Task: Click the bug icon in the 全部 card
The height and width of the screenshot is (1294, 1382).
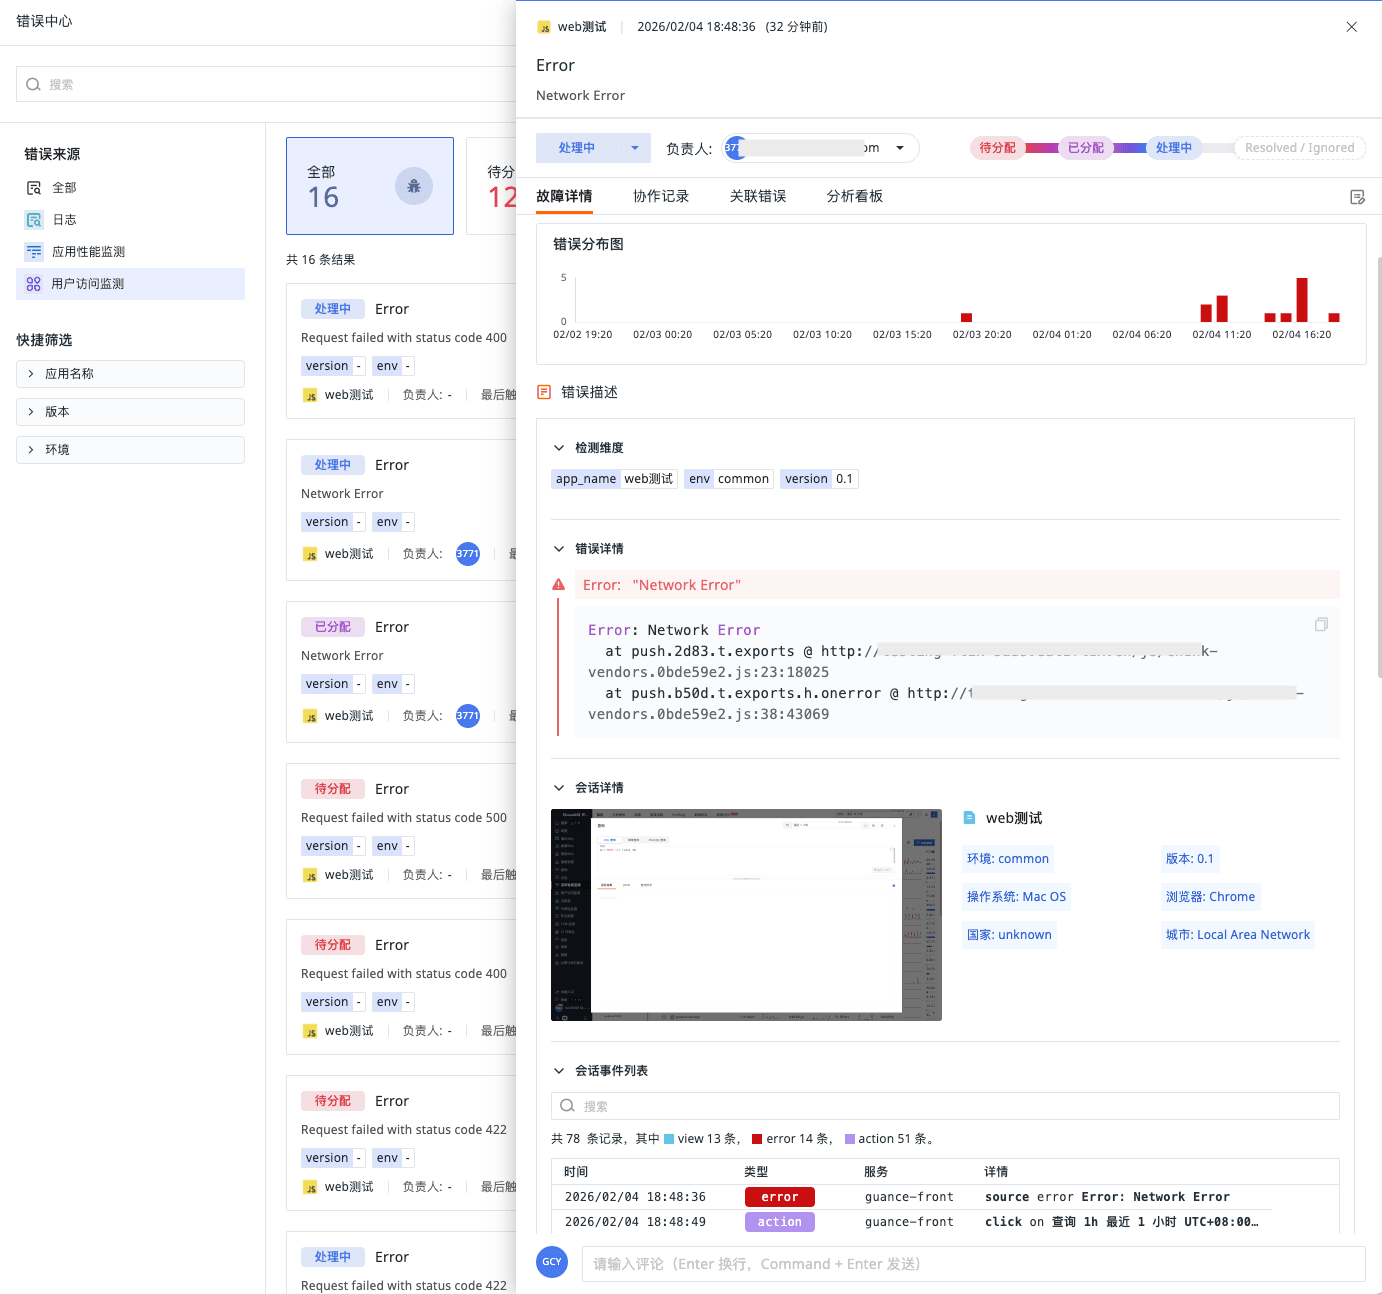Action: (413, 186)
